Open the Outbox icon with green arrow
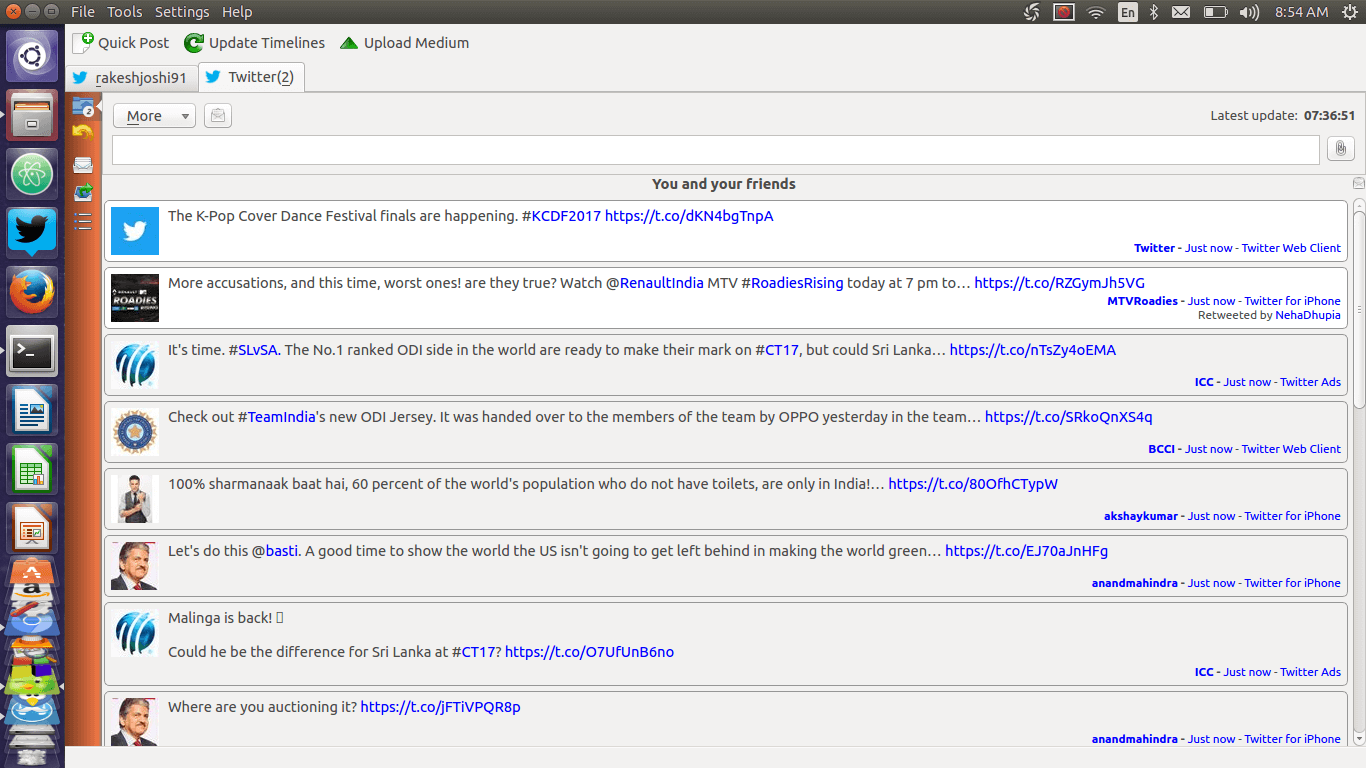 [83, 192]
